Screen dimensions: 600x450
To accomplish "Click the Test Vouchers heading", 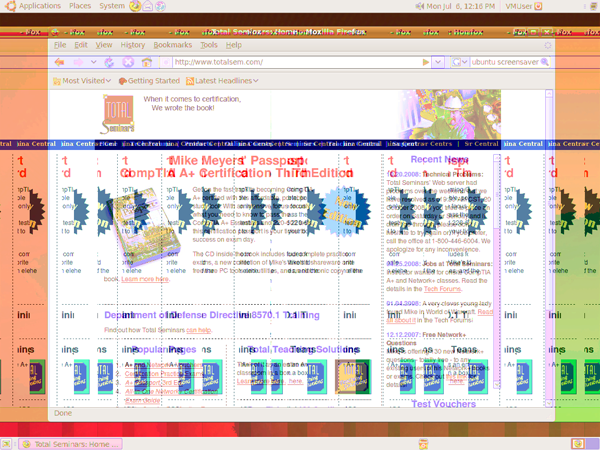I will [x=443, y=404].
